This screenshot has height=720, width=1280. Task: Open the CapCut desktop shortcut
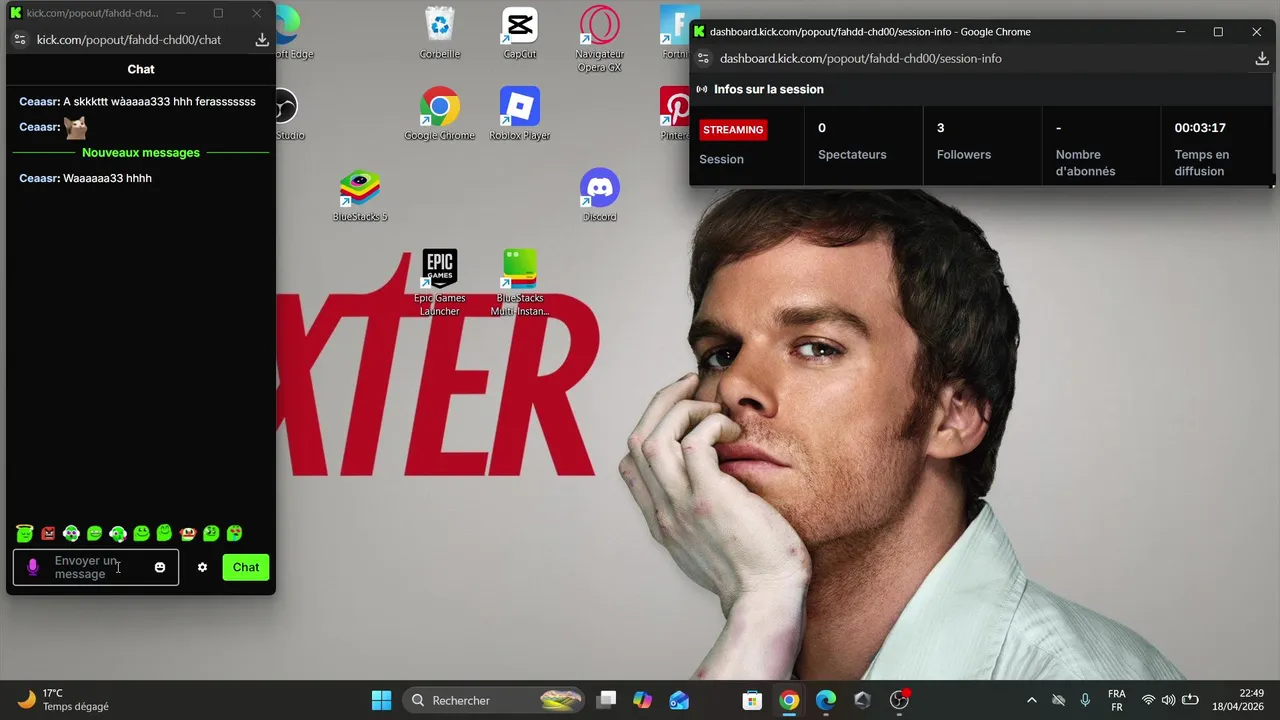[x=520, y=33]
